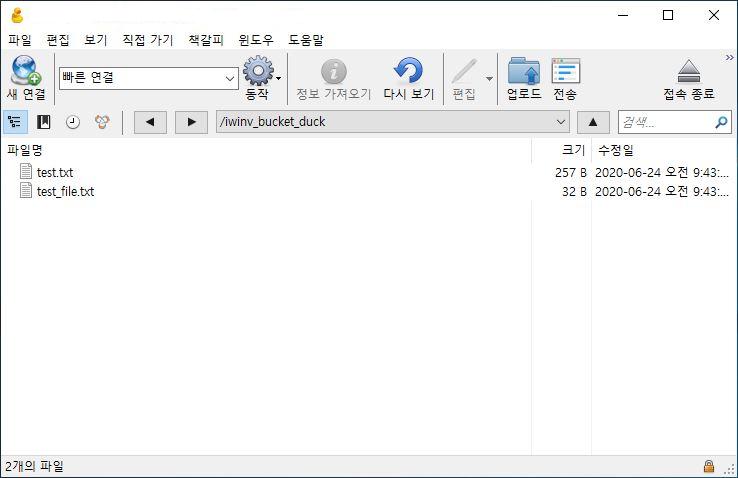The width and height of the screenshot is (738, 478).
Task: Open the Help (도움말) menu
Action: point(306,40)
